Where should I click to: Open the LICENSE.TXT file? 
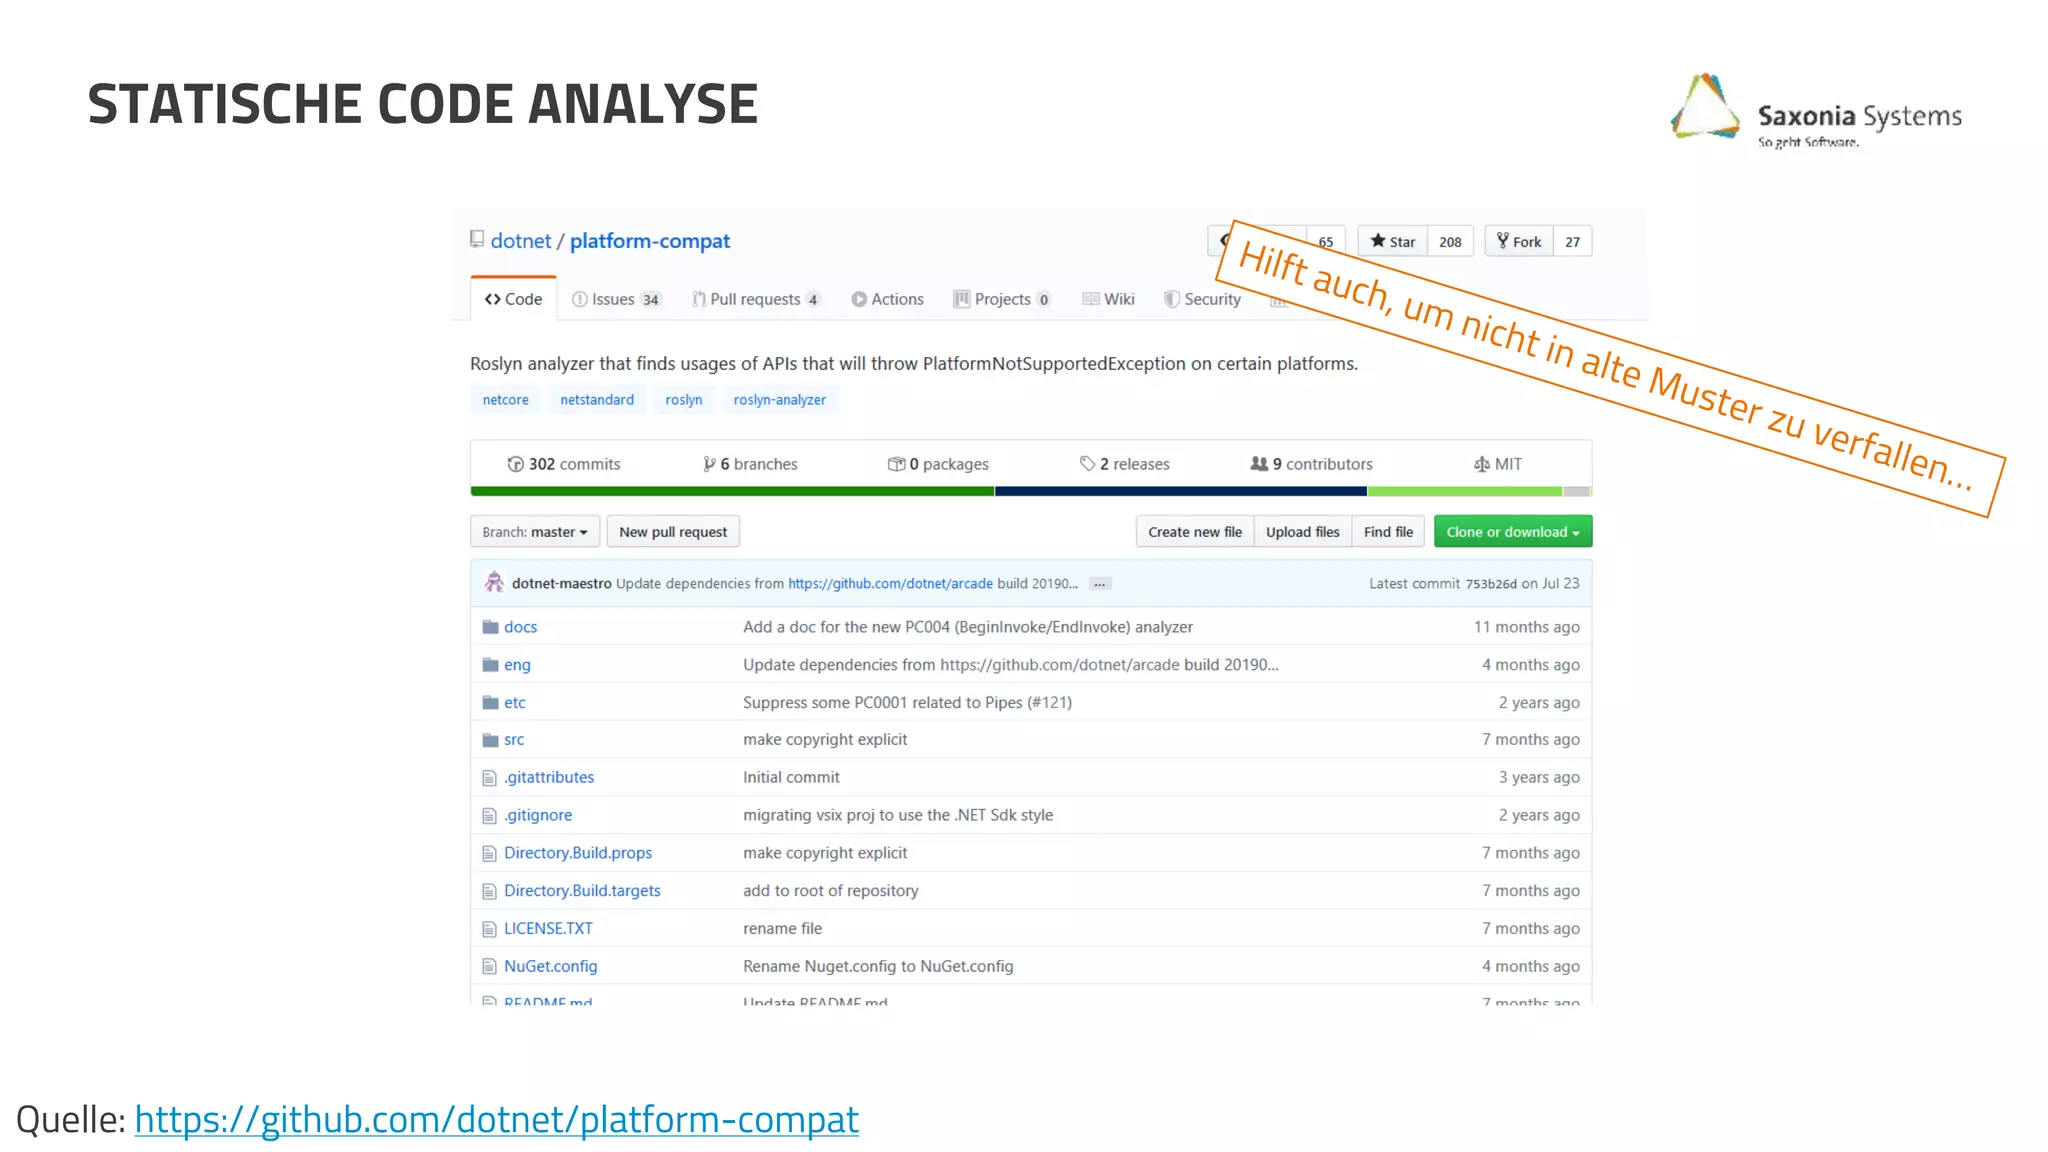(x=548, y=929)
